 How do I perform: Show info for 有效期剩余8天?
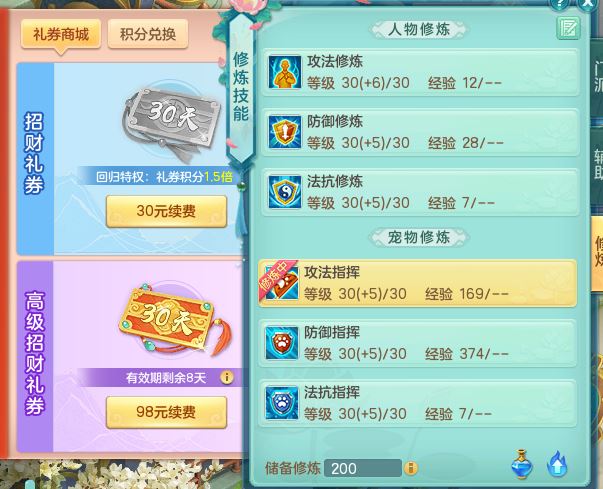(227, 378)
